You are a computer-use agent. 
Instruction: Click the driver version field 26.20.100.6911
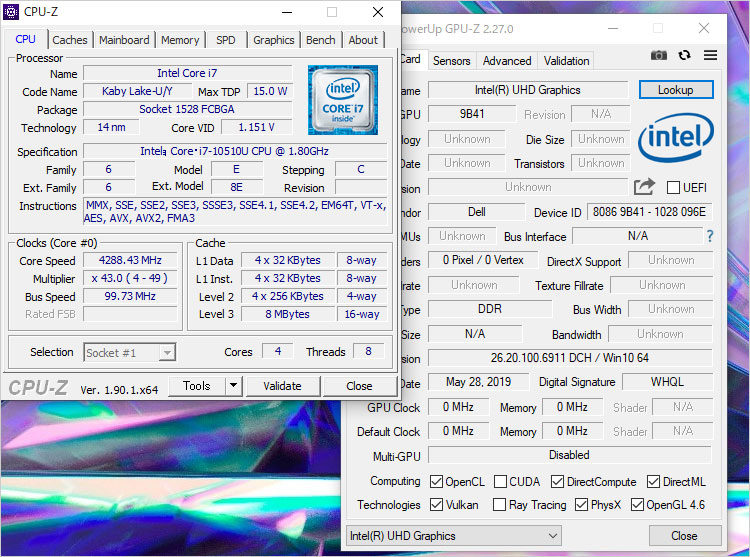pyautogui.click(x=570, y=358)
